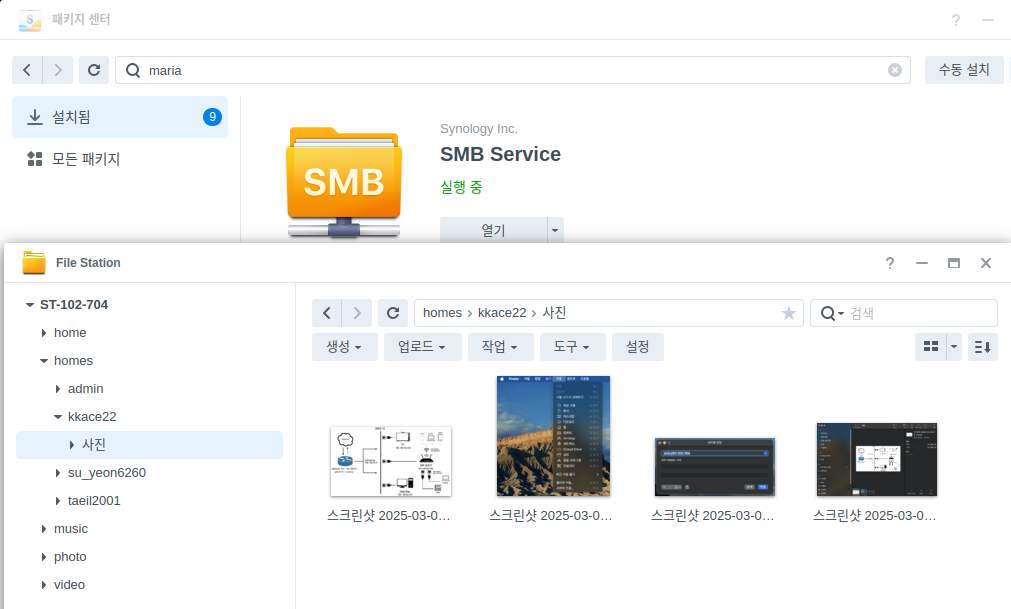Go forward in Package Center

point(58,70)
